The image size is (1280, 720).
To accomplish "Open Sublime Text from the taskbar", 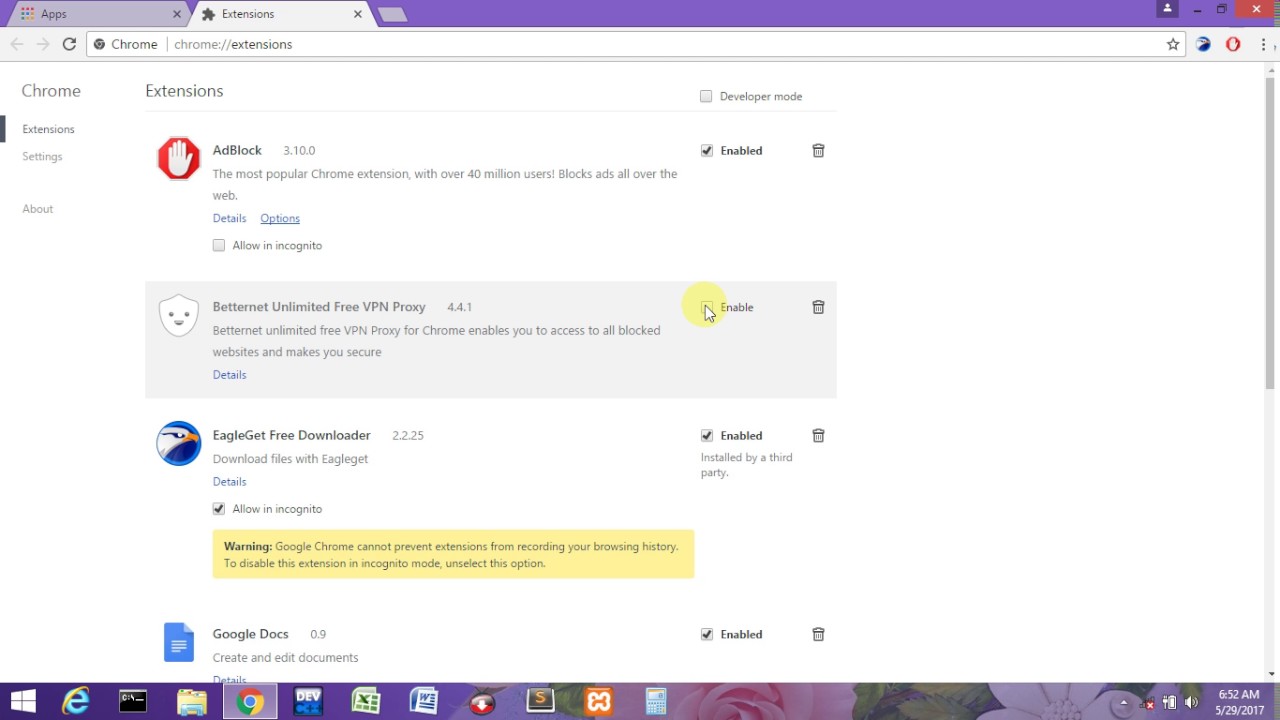I will click(x=540, y=701).
